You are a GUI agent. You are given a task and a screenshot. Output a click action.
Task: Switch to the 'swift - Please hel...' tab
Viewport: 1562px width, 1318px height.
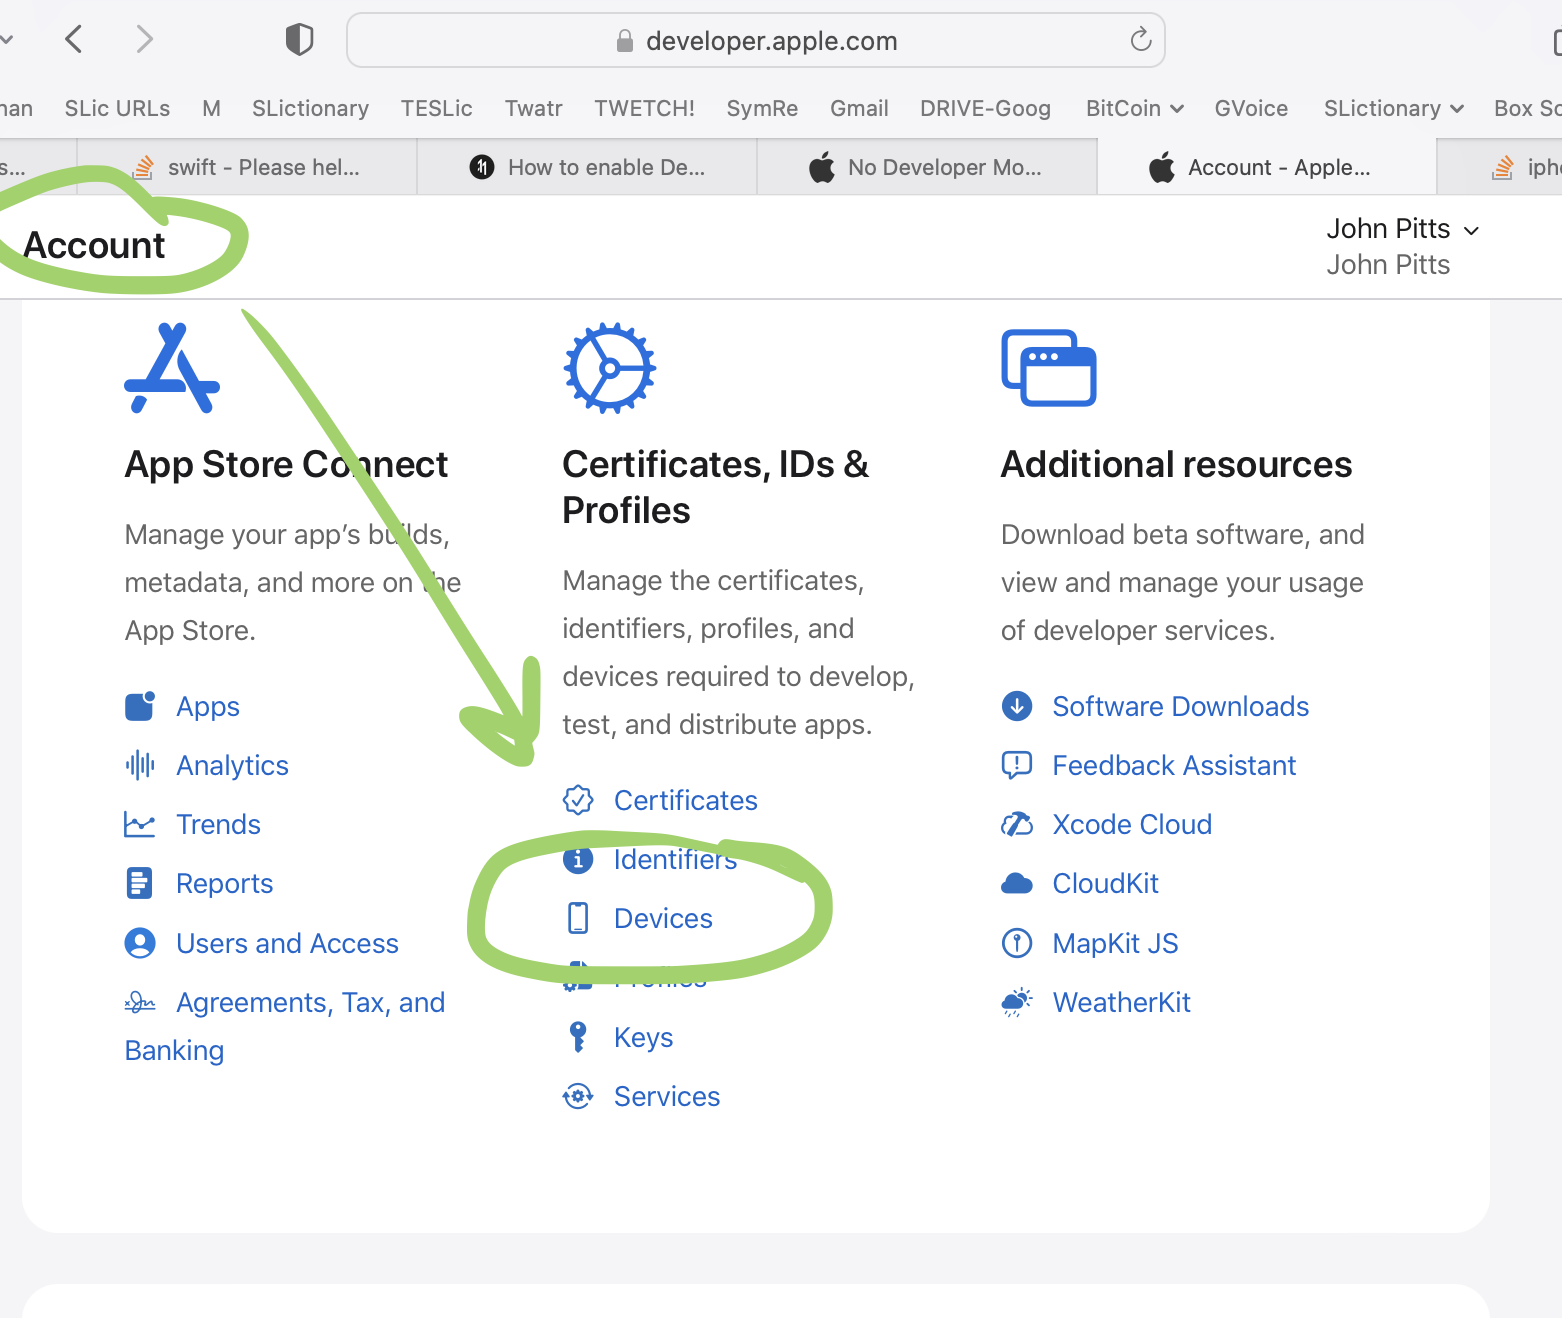point(247,167)
